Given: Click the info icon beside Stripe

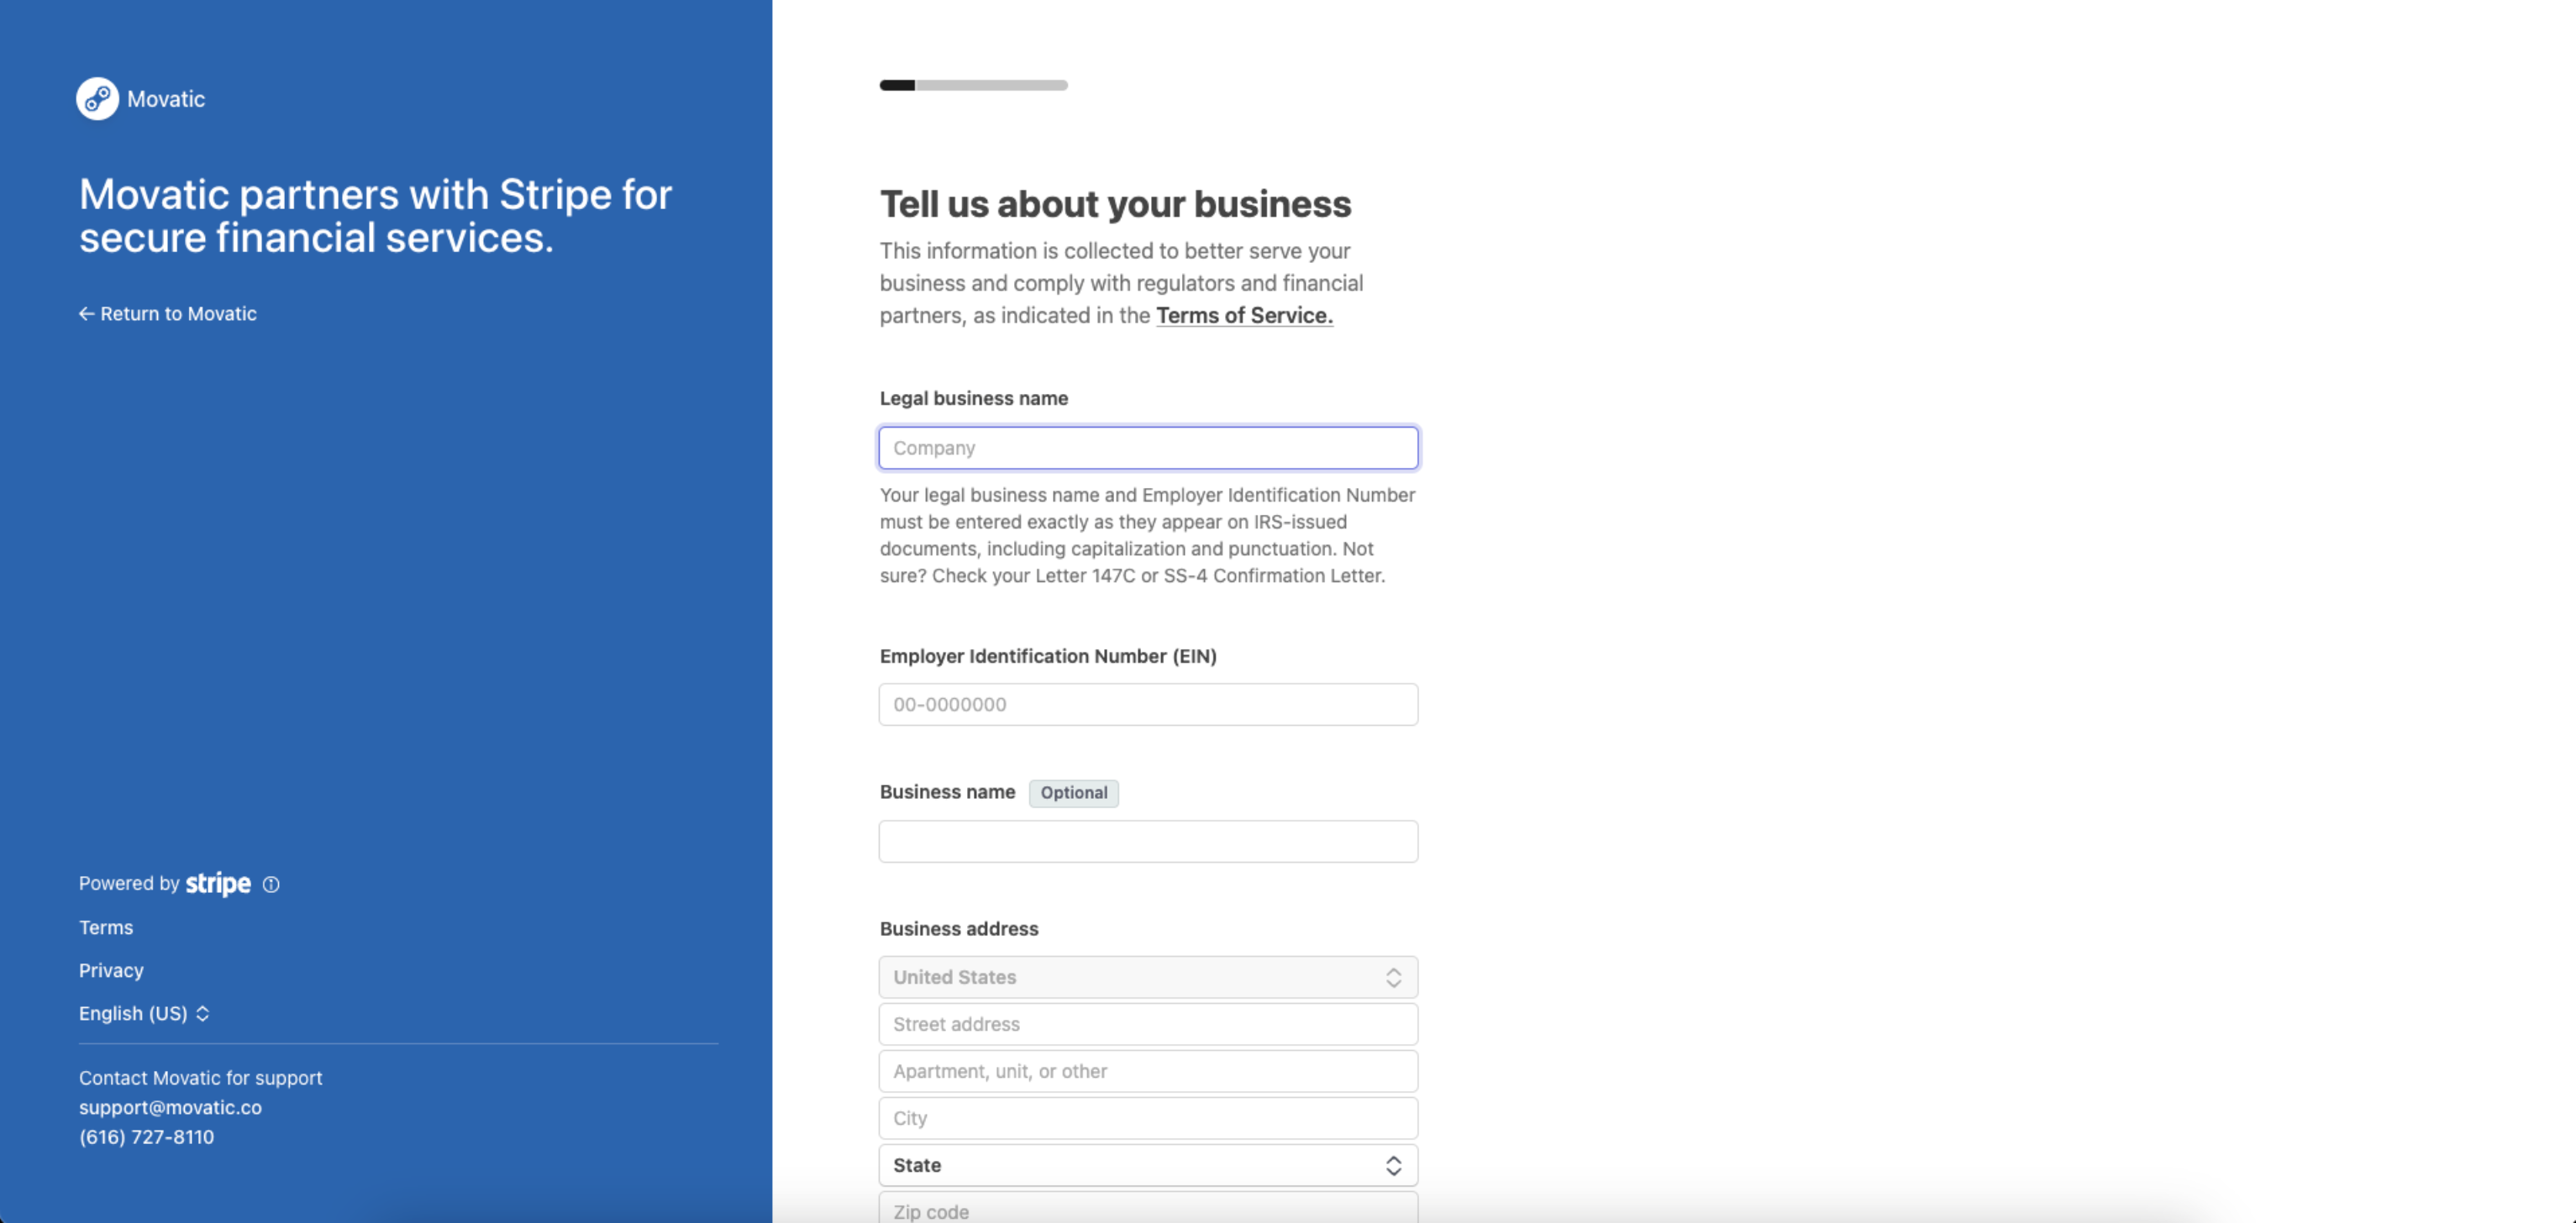Looking at the screenshot, I should (271, 884).
